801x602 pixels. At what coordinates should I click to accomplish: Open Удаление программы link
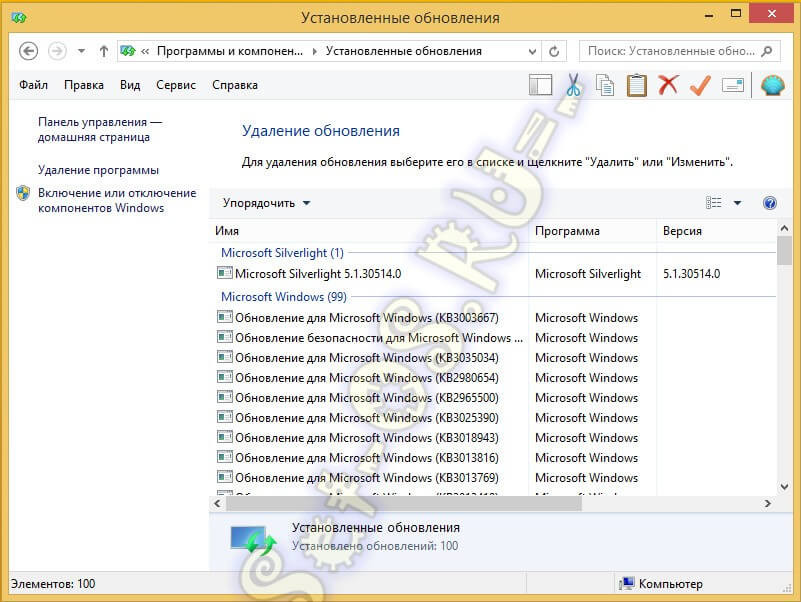click(x=98, y=170)
